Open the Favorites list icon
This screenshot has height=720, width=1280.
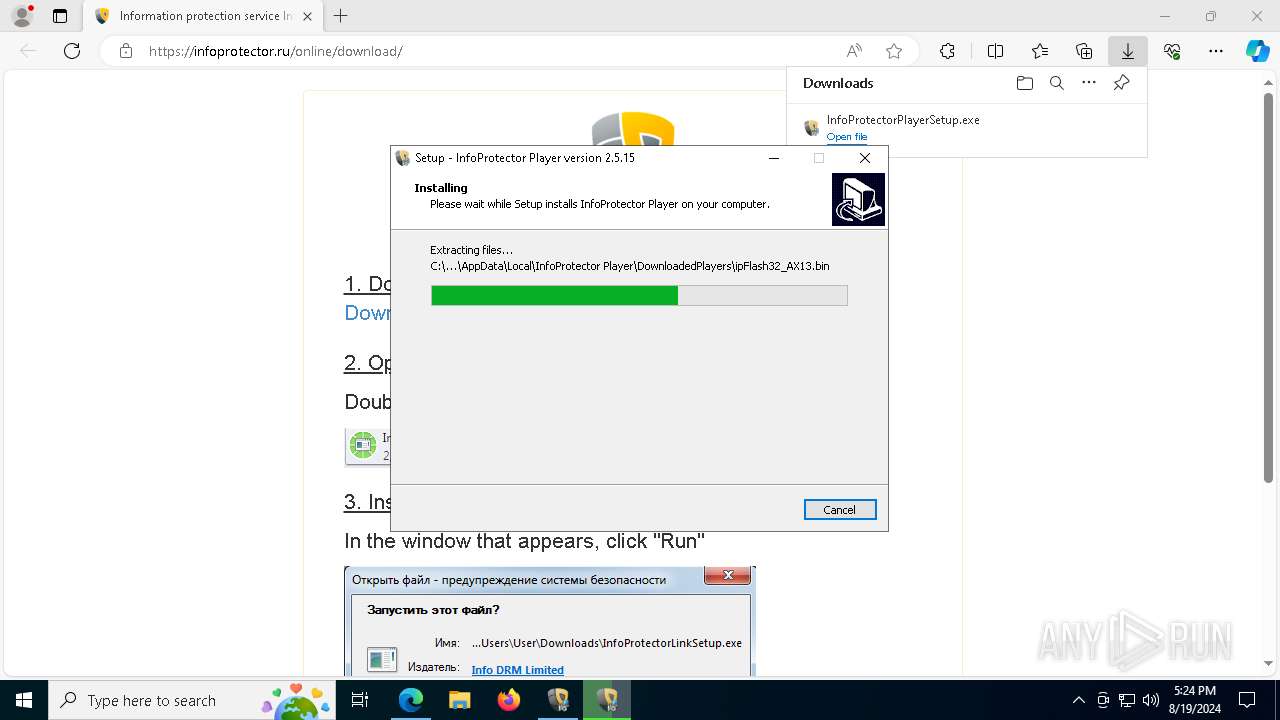click(1040, 51)
